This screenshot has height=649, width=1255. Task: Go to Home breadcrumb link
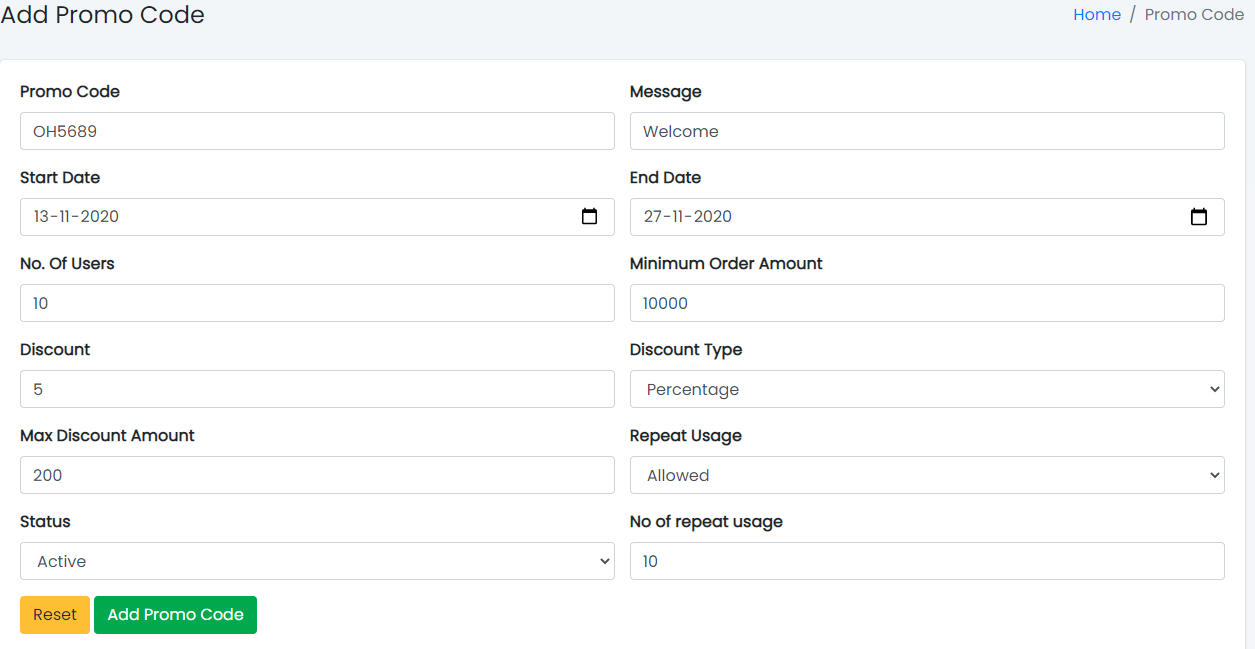point(1097,15)
